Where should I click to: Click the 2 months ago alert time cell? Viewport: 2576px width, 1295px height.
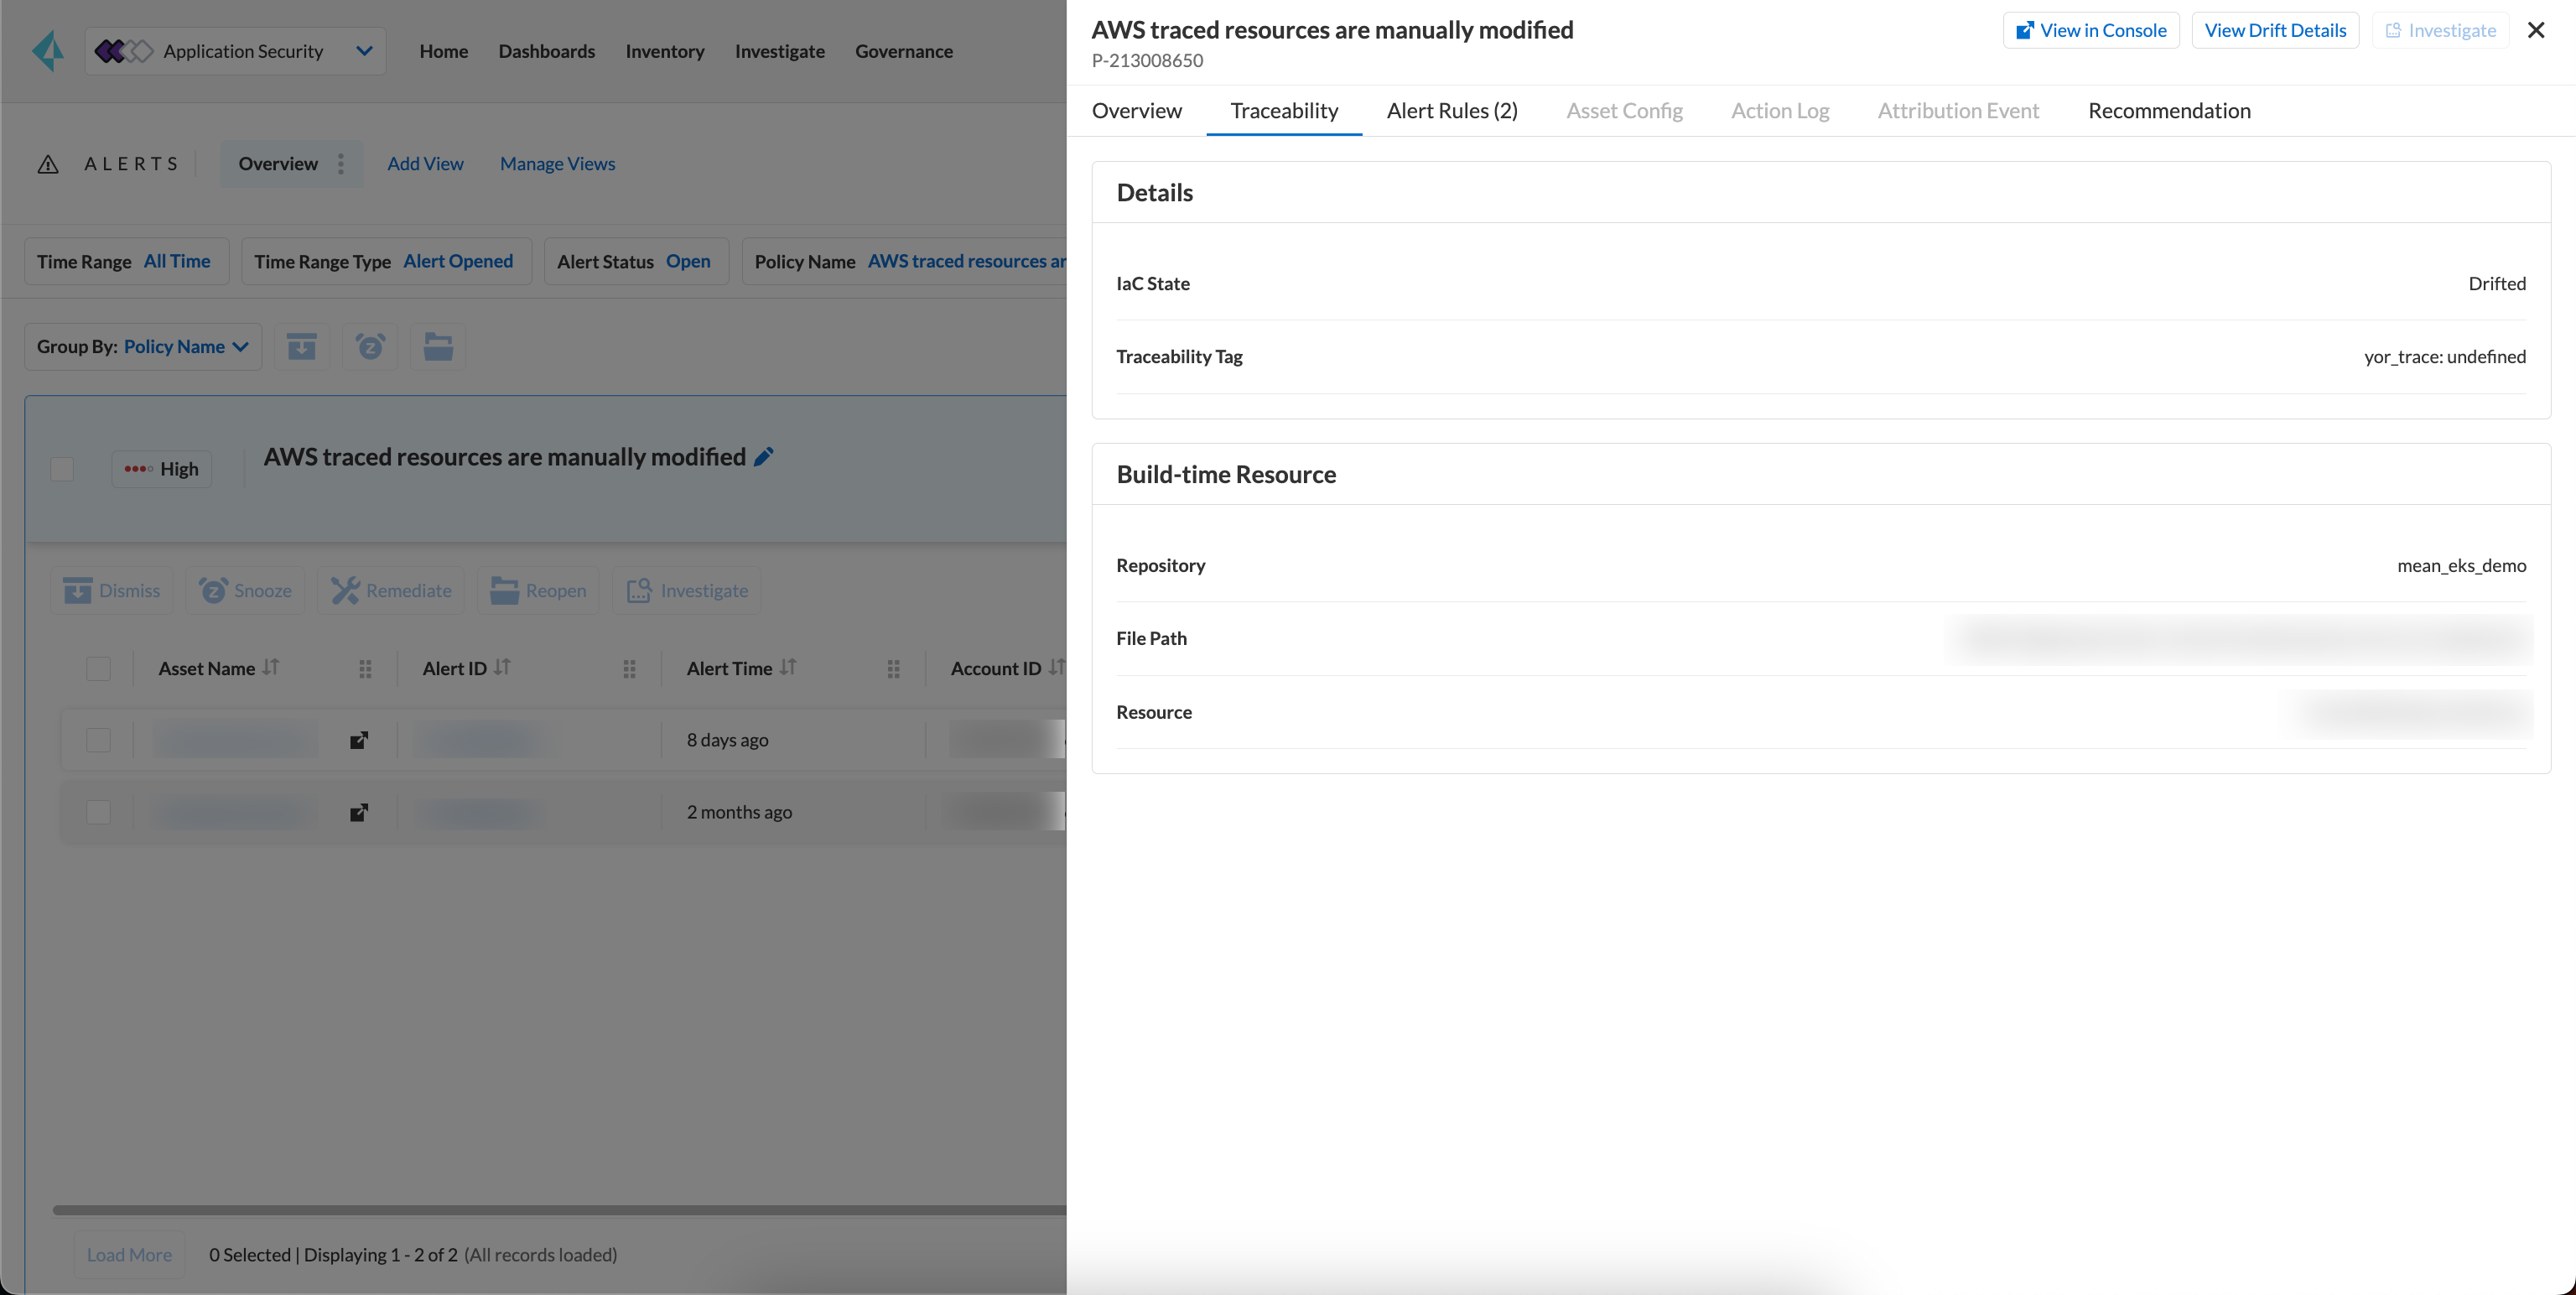[739, 812]
